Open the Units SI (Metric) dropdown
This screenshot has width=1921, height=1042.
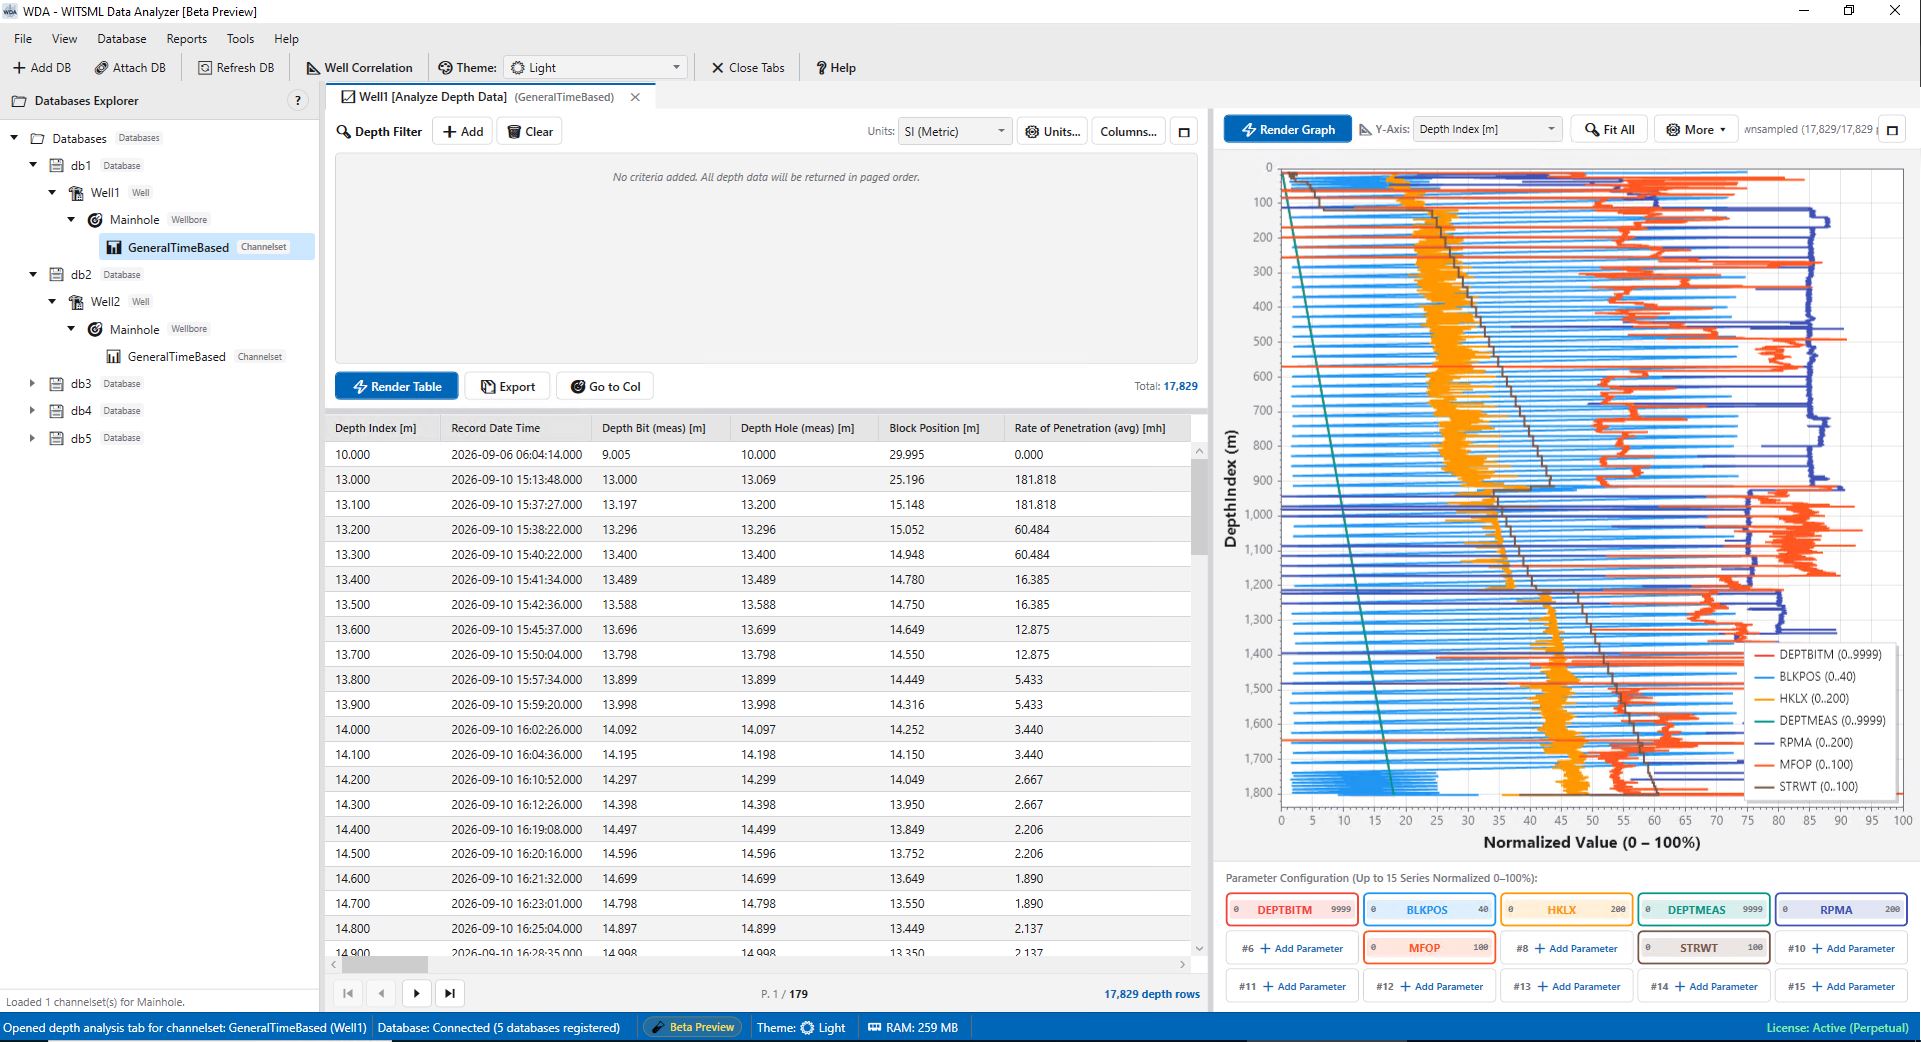(955, 132)
